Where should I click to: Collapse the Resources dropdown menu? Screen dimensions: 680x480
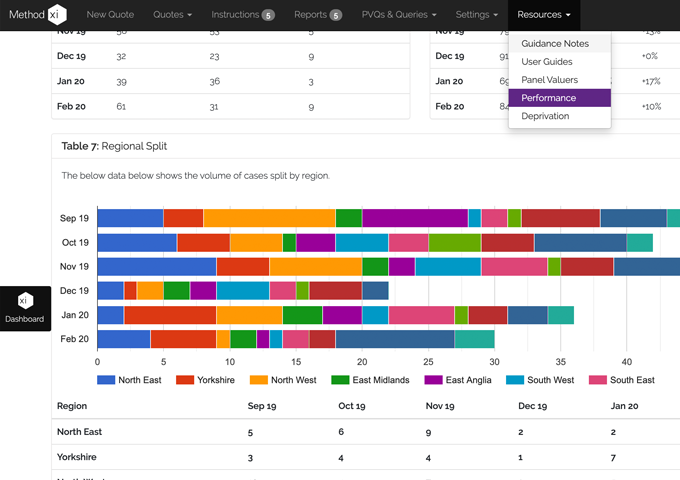pos(544,15)
